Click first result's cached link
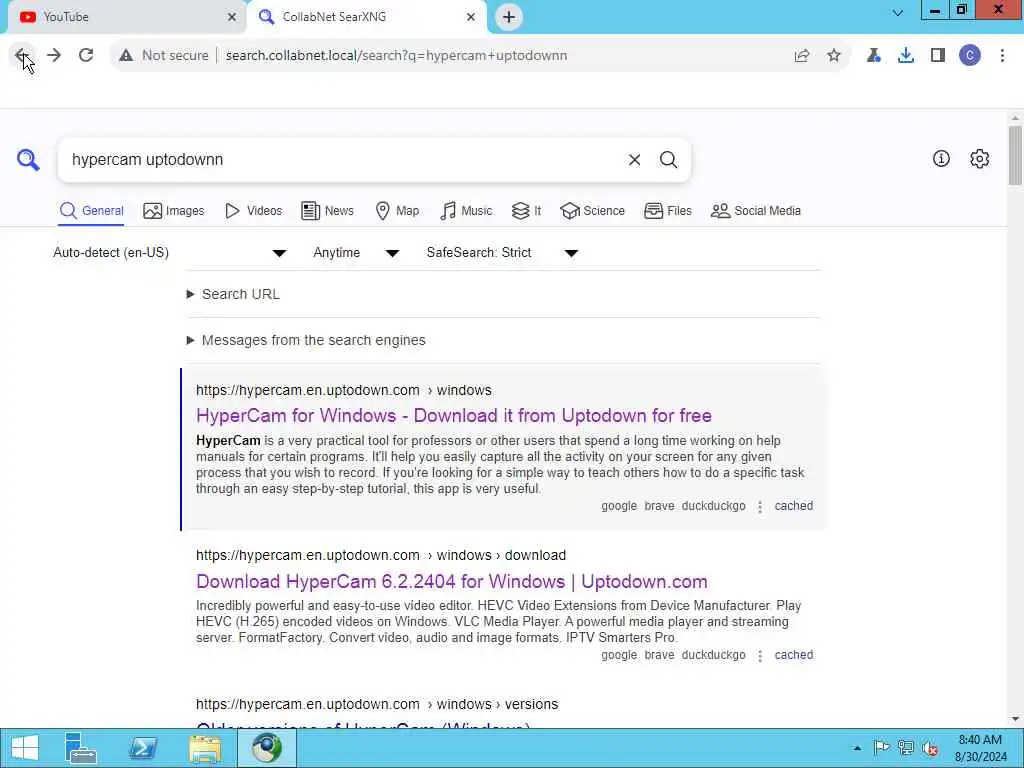This screenshot has height=768, width=1024. coord(793,506)
